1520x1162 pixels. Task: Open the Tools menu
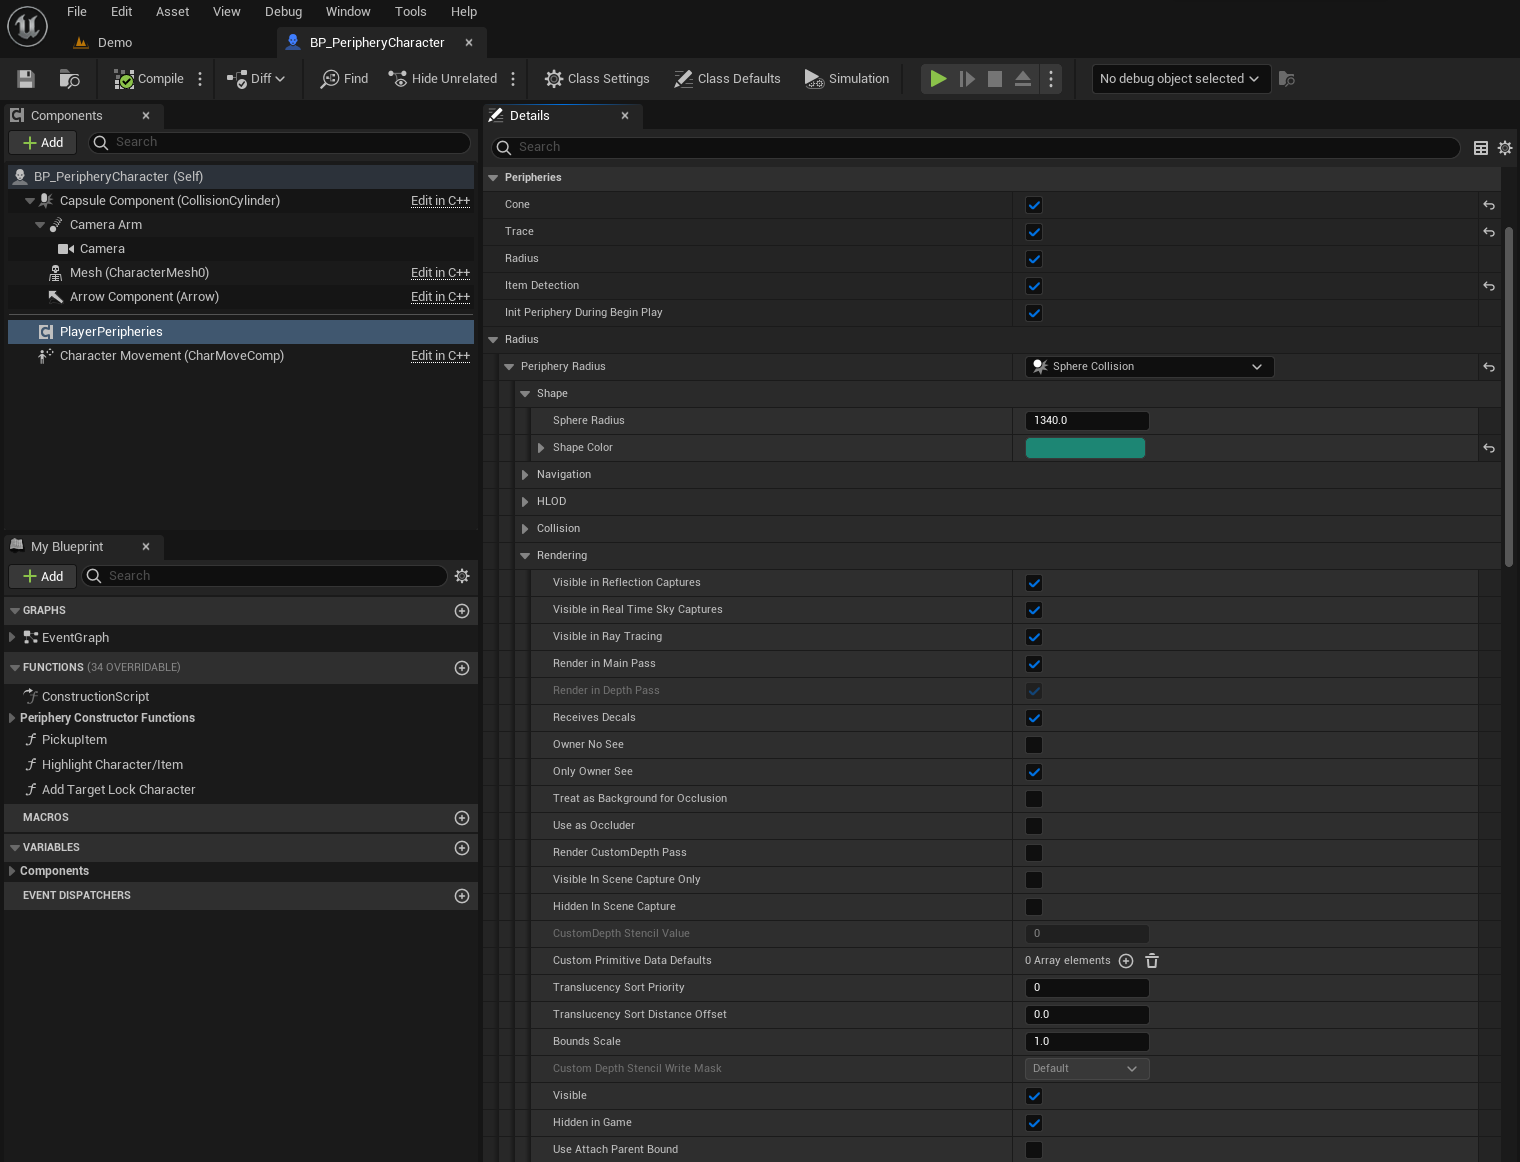[410, 12]
